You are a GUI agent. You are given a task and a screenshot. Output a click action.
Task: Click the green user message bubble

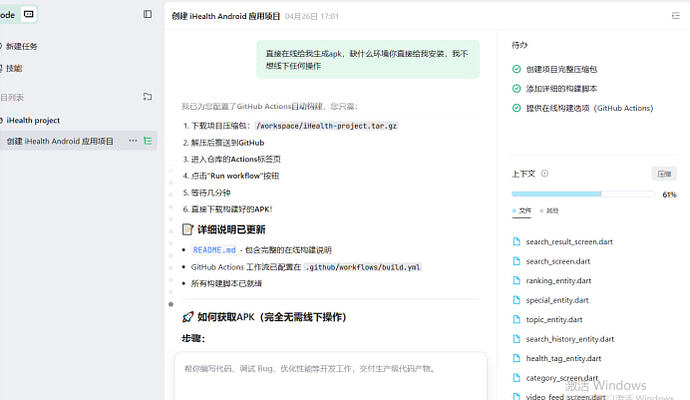tap(368, 59)
